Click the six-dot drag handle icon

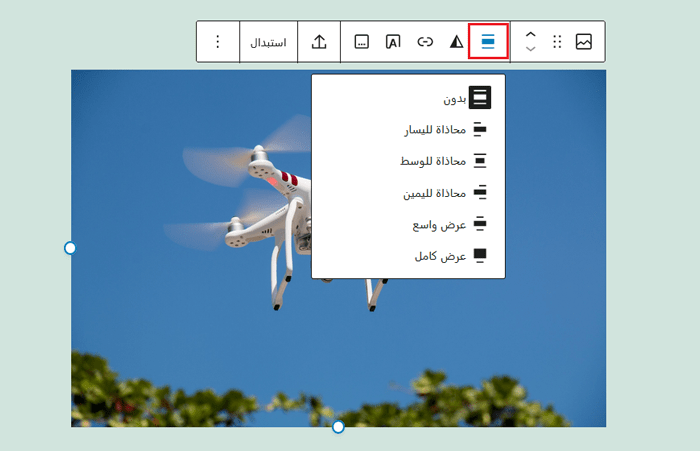[x=557, y=42]
